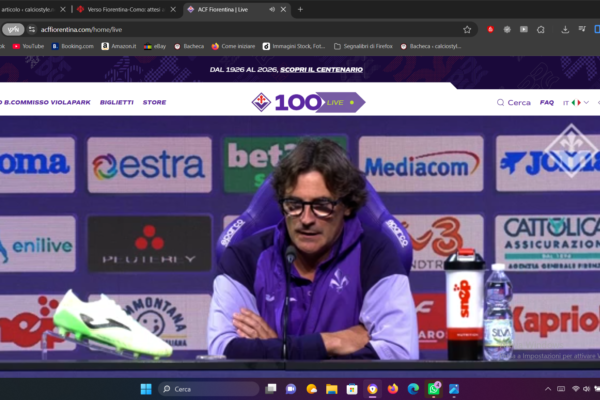Expand the IT language dropdown
Viewport: 600px width, 400px height.
click(x=576, y=103)
